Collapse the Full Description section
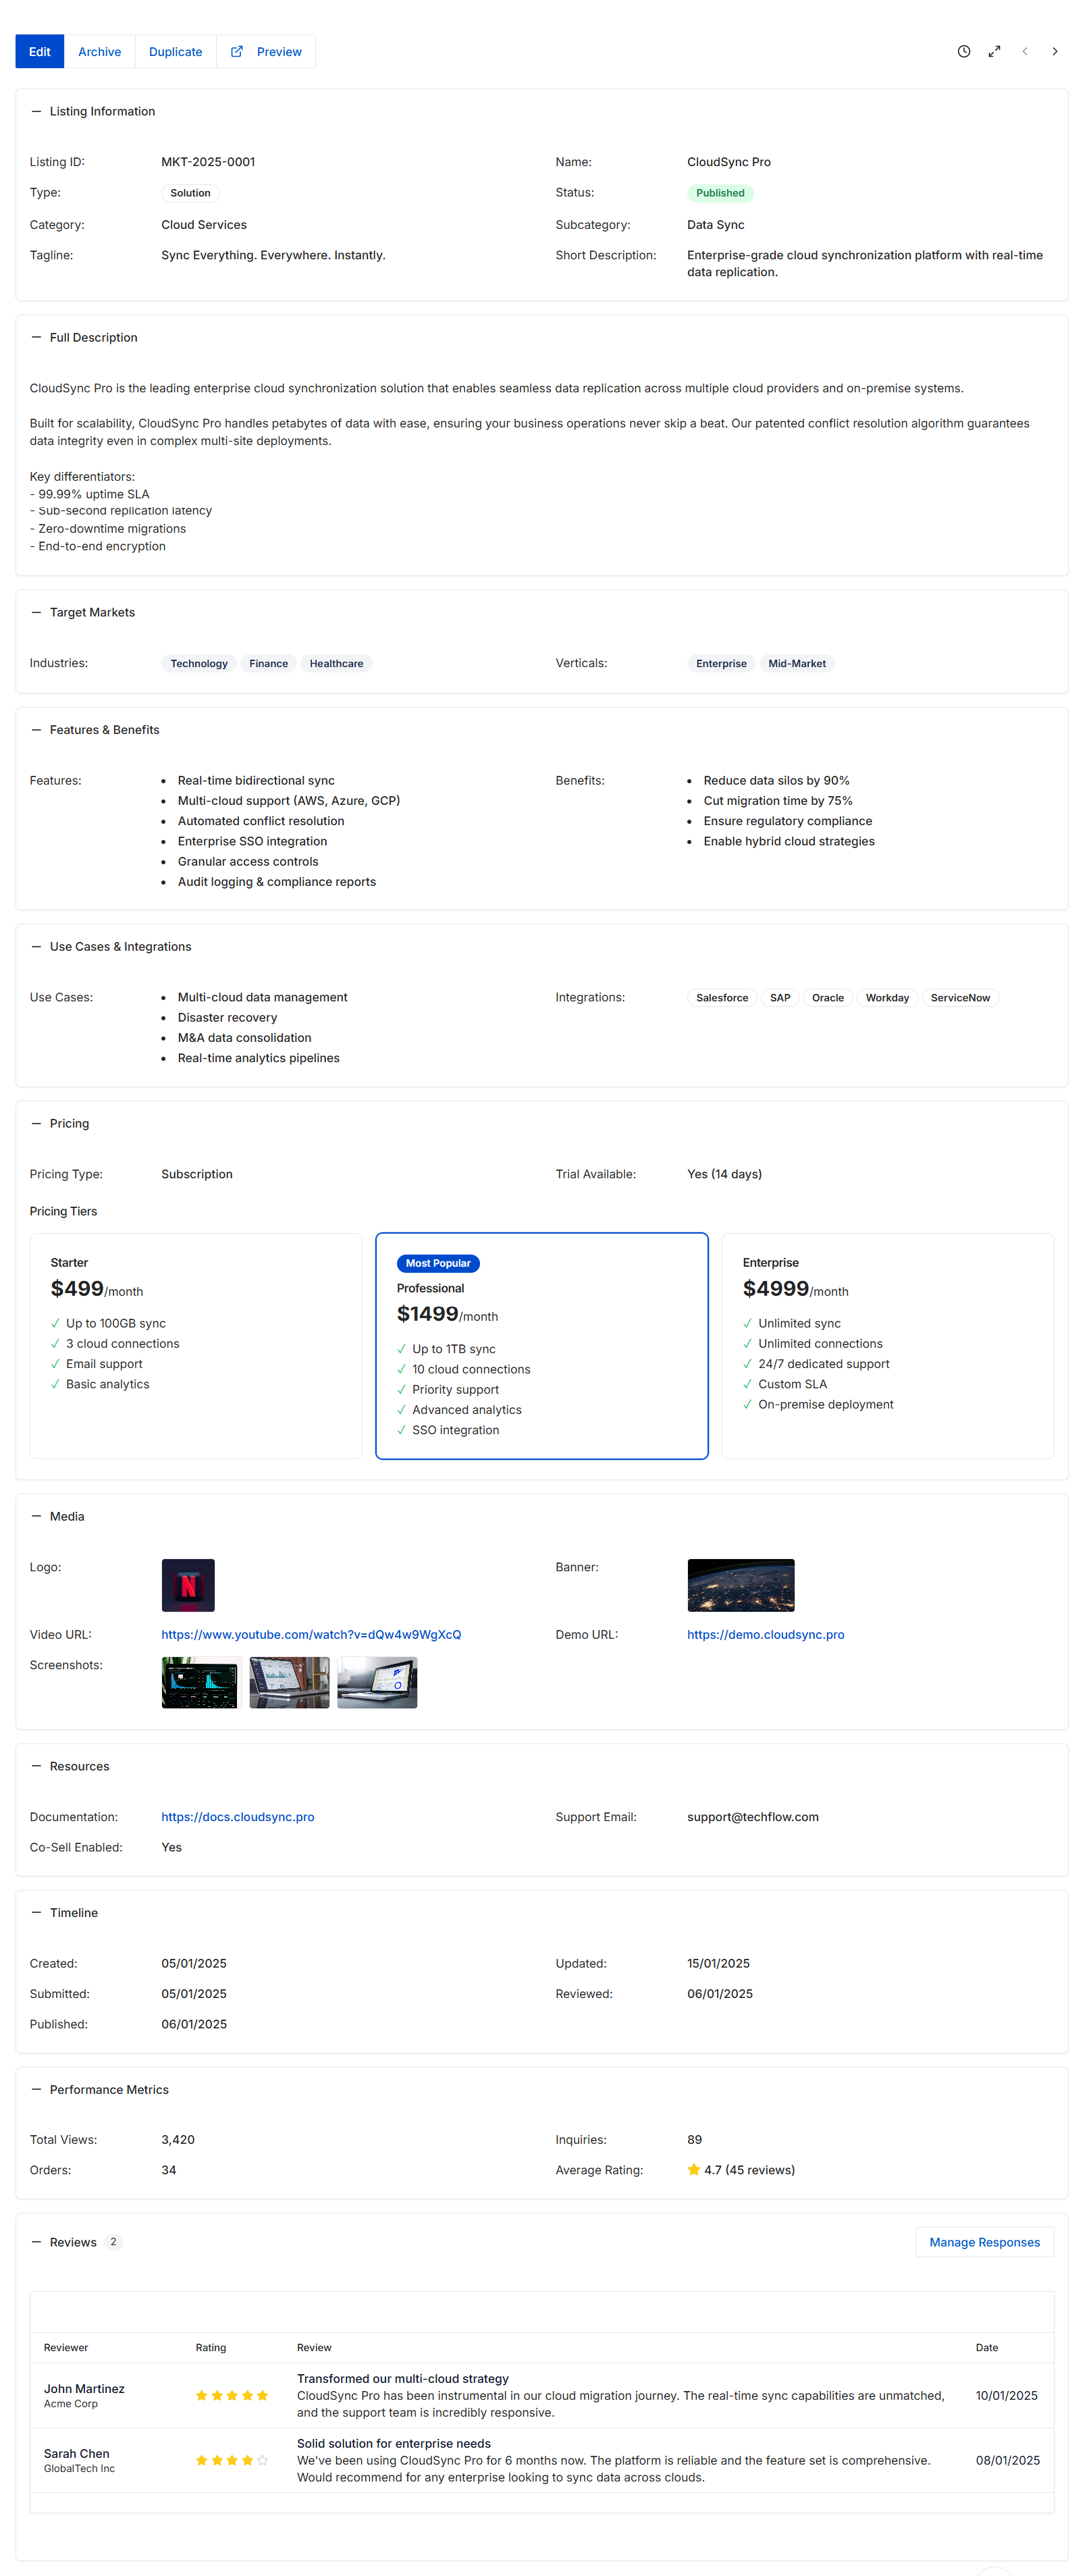Screen dimensions: 1089x2576 coord(36,338)
